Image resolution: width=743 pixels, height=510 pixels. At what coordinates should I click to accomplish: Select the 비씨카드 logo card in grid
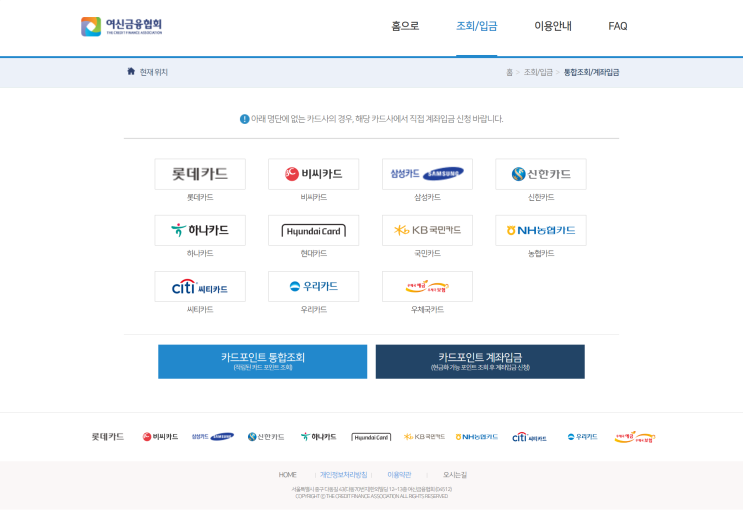tap(314, 174)
